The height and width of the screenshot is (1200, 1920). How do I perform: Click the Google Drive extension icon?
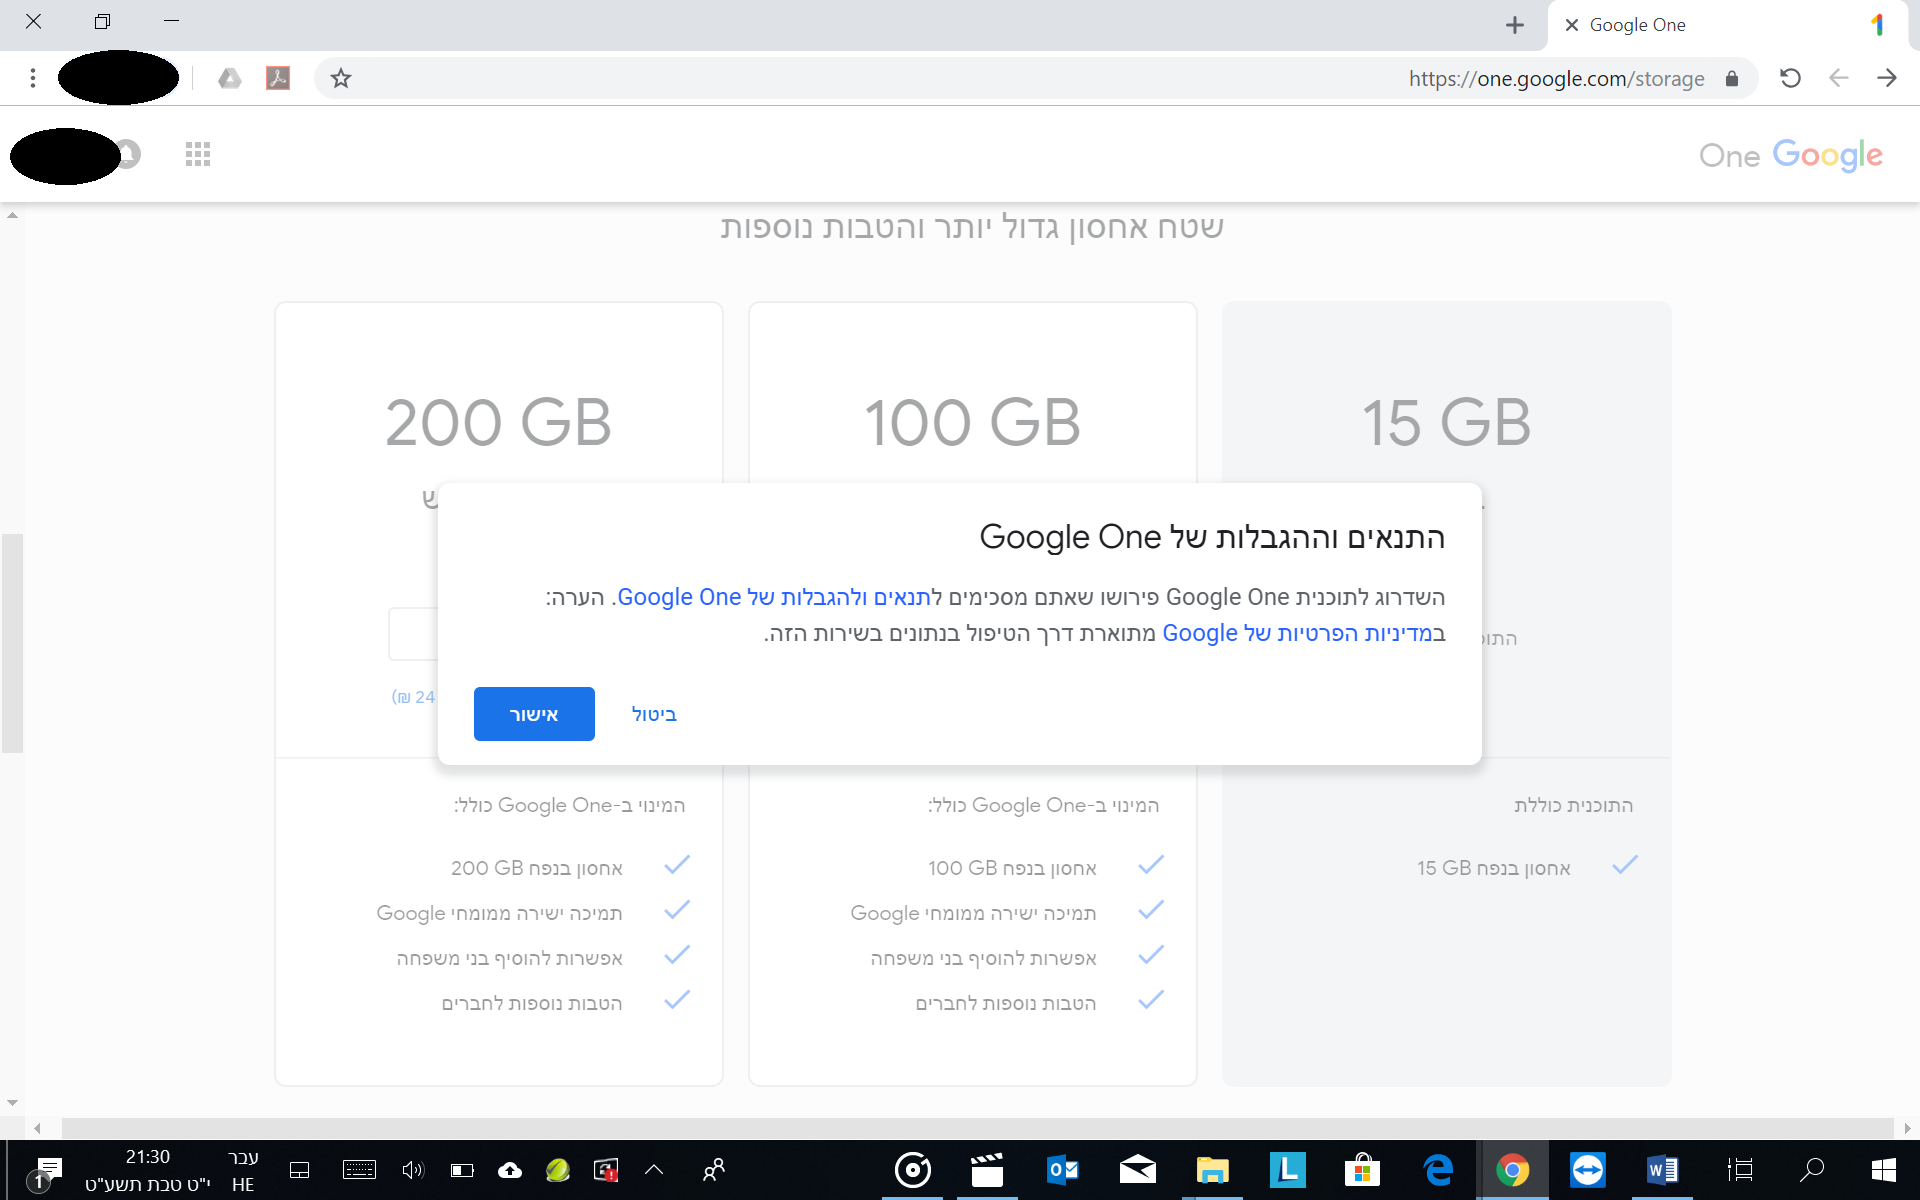tap(230, 78)
